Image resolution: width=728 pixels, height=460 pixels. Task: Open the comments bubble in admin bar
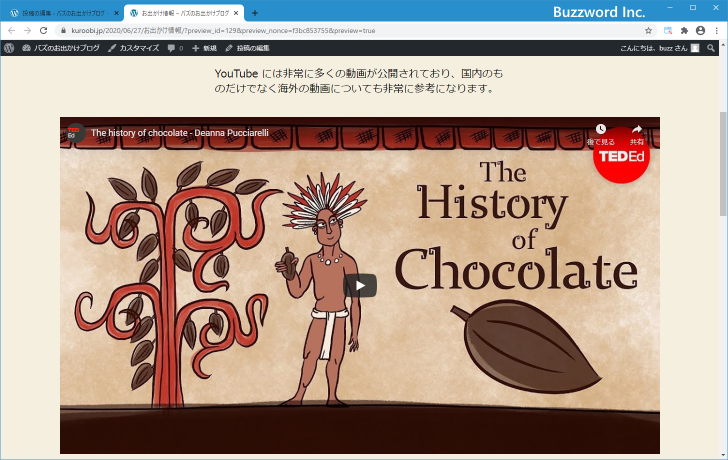175,48
